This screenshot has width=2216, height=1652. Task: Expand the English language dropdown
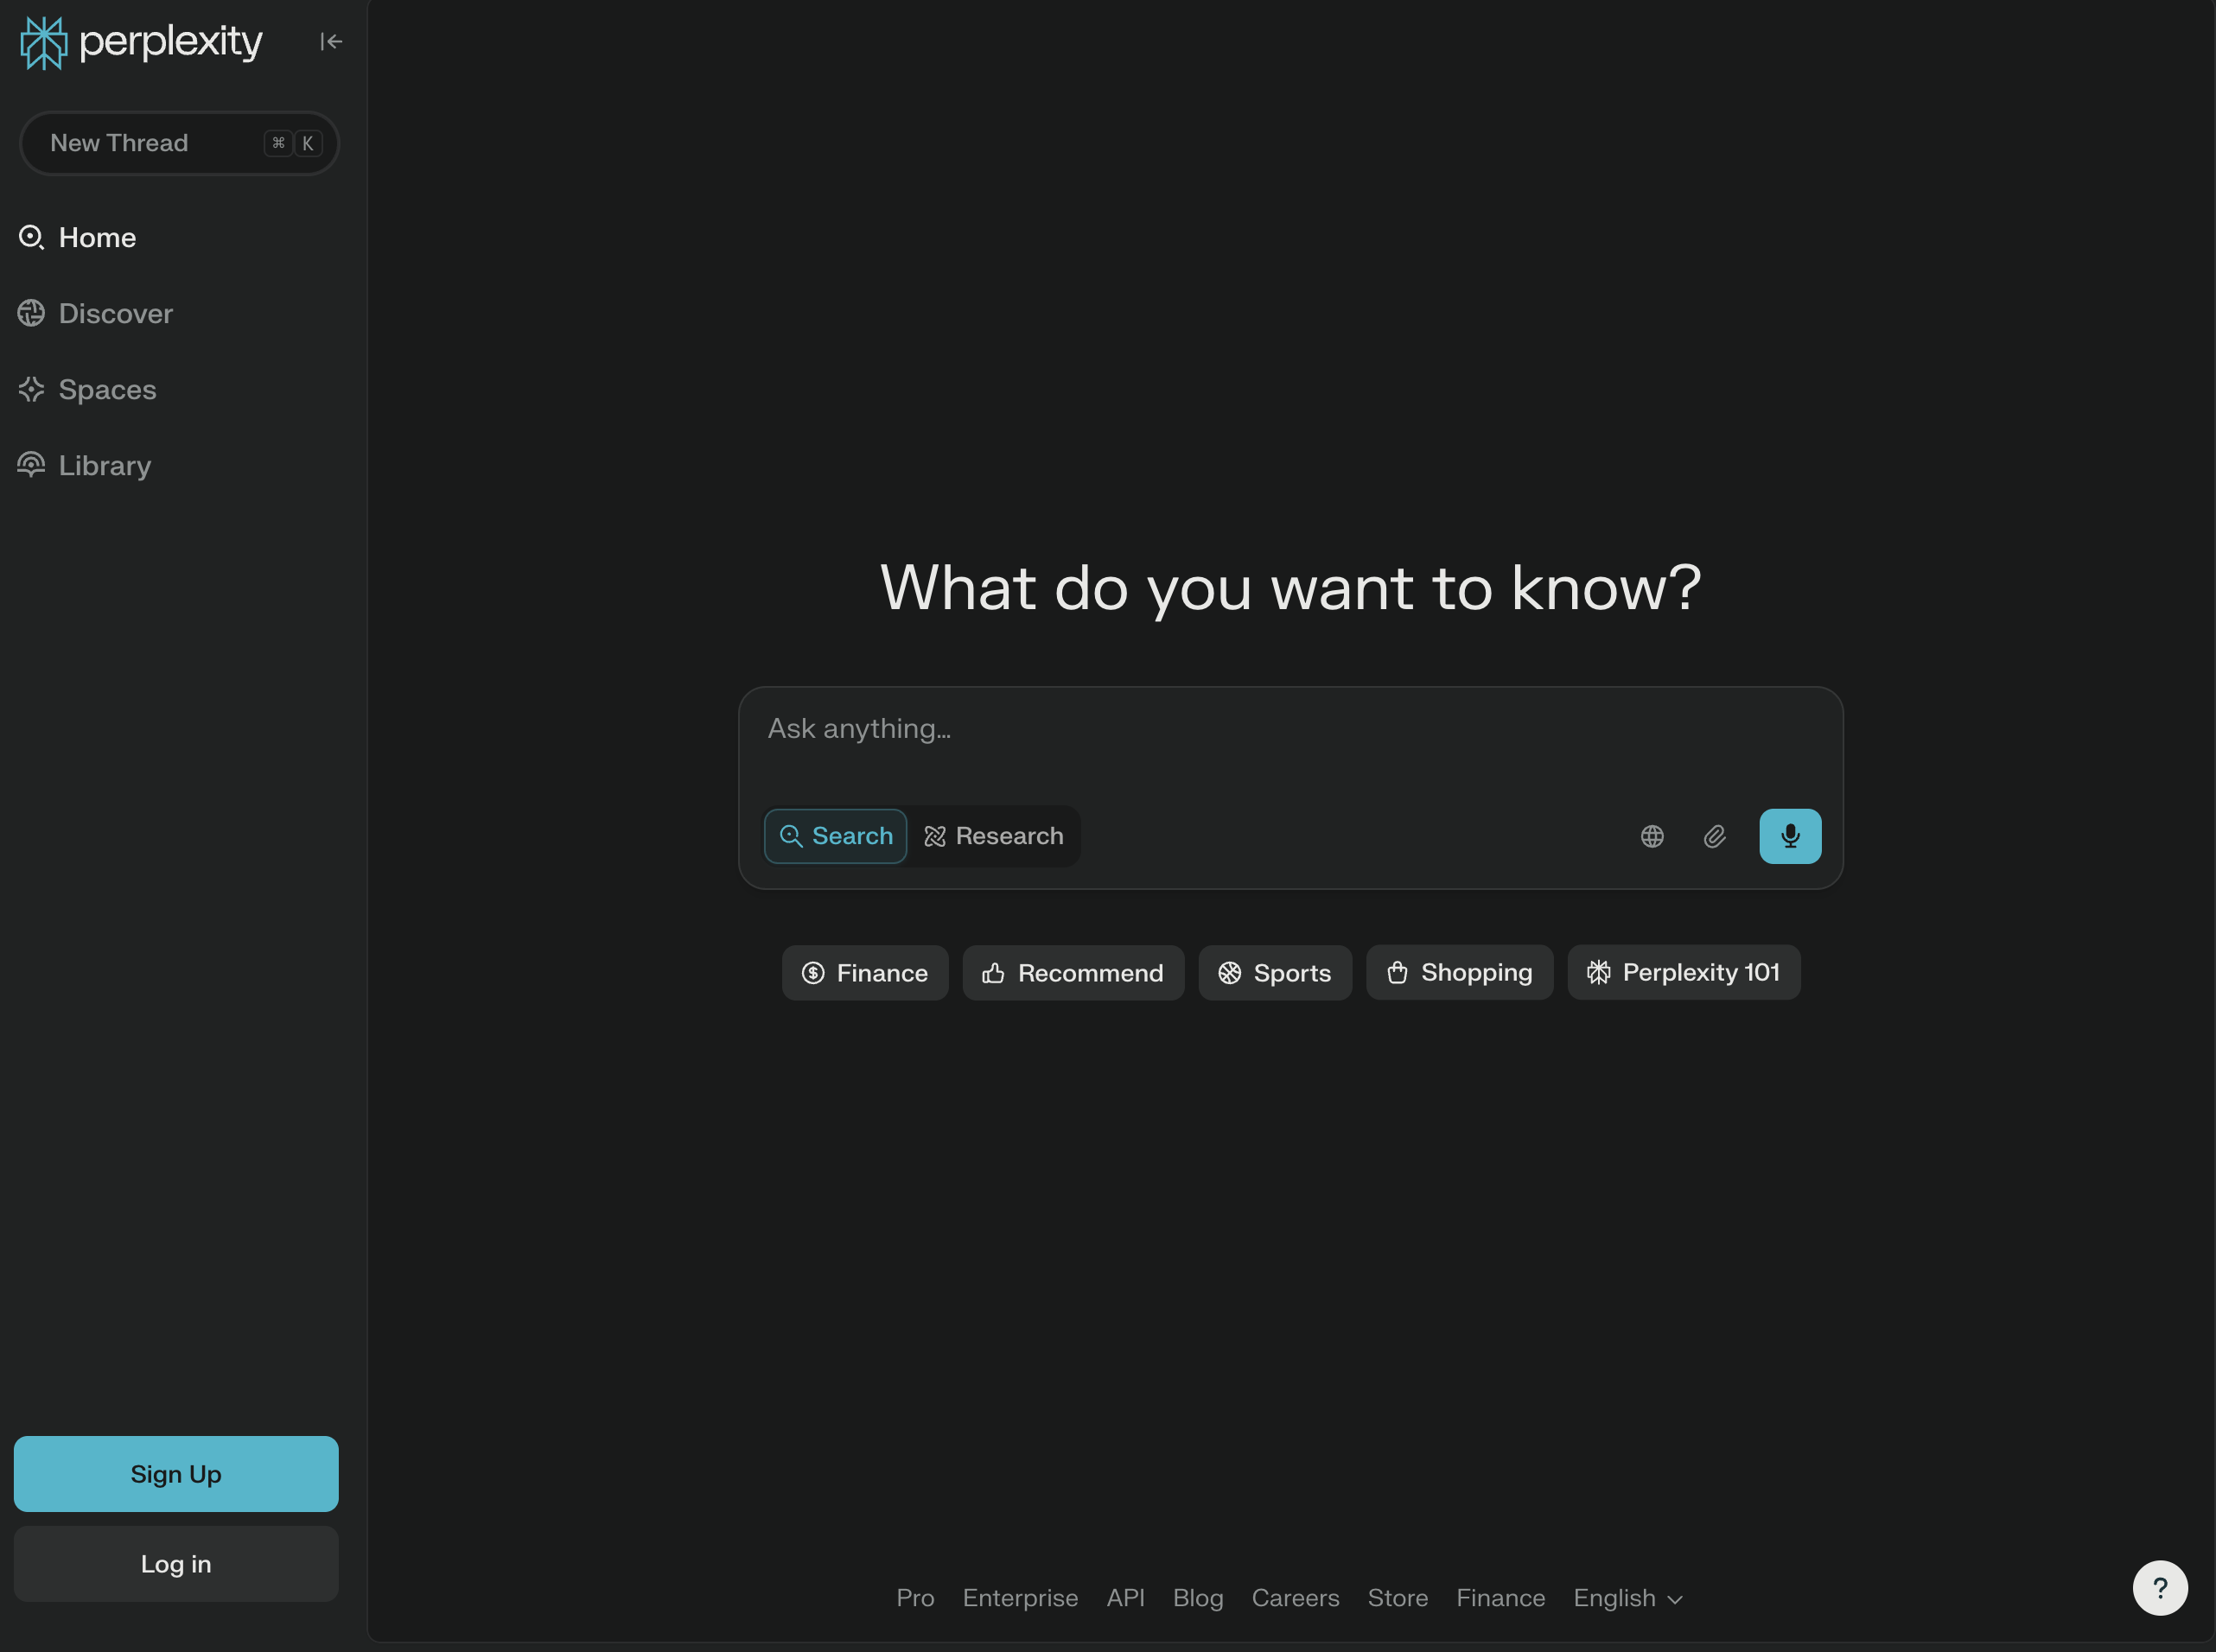point(1628,1598)
